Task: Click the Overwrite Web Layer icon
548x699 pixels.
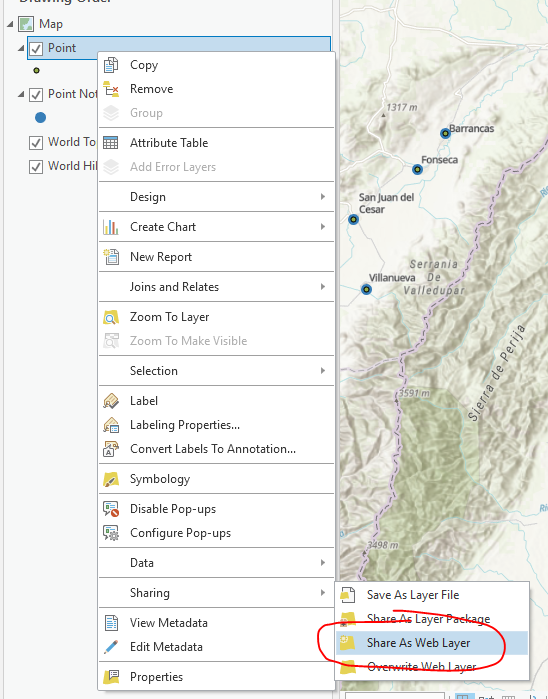Action: click(x=348, y=667)
